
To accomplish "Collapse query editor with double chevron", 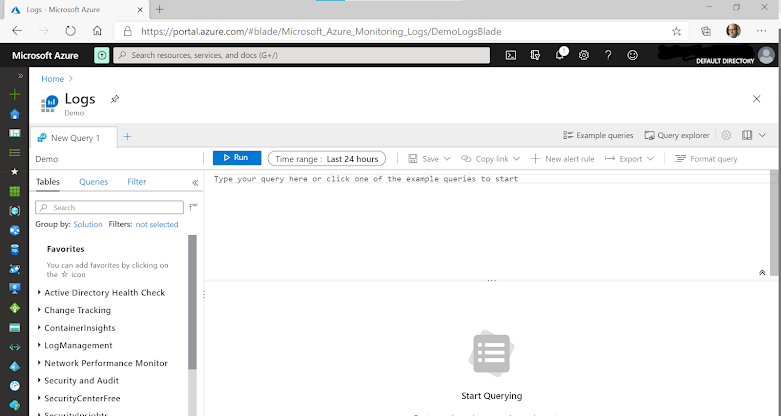I will coord(762,273).
